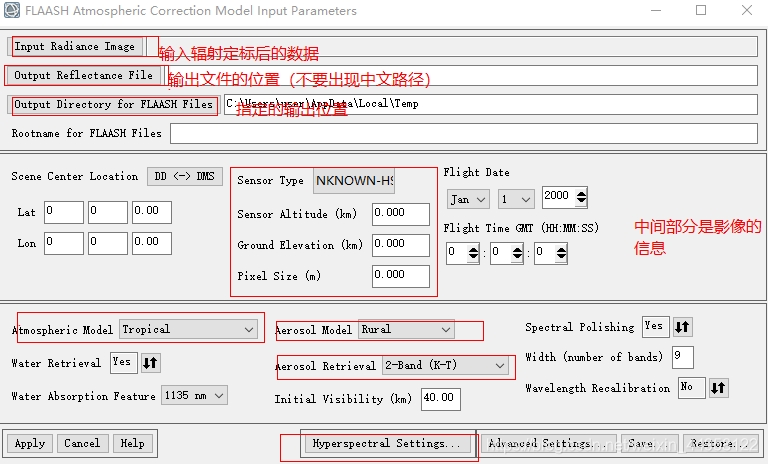Click the Restore button
Viewport: 768px width, 464px height.
click(721, 443)
